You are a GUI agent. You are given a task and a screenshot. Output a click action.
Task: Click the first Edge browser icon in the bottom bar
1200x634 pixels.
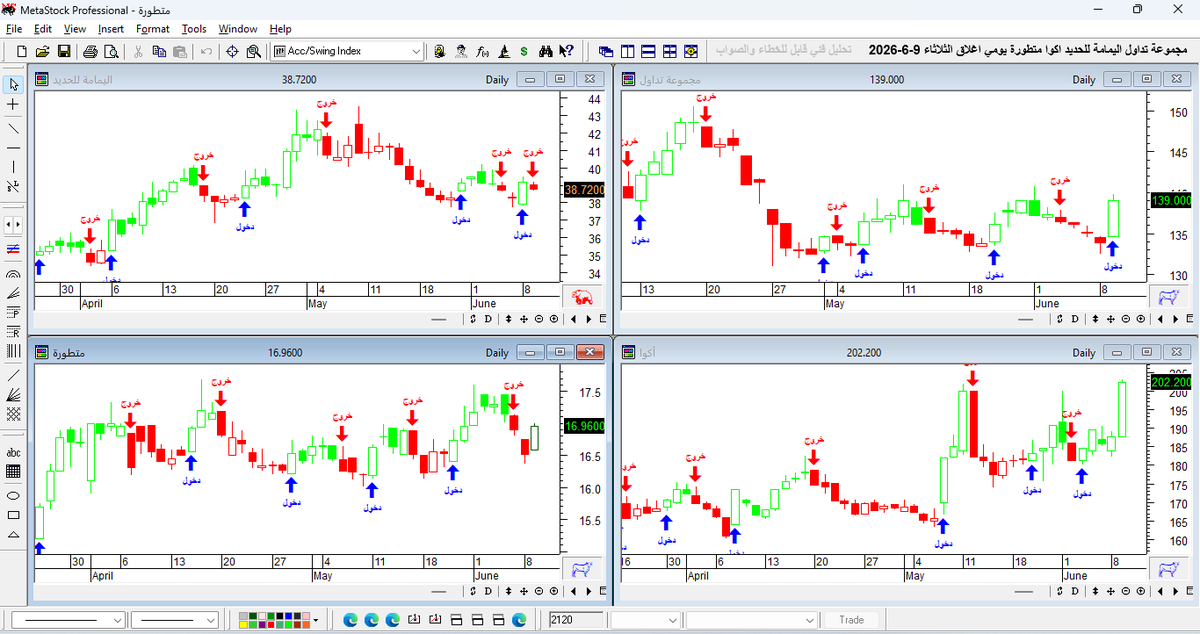point(351,620)
